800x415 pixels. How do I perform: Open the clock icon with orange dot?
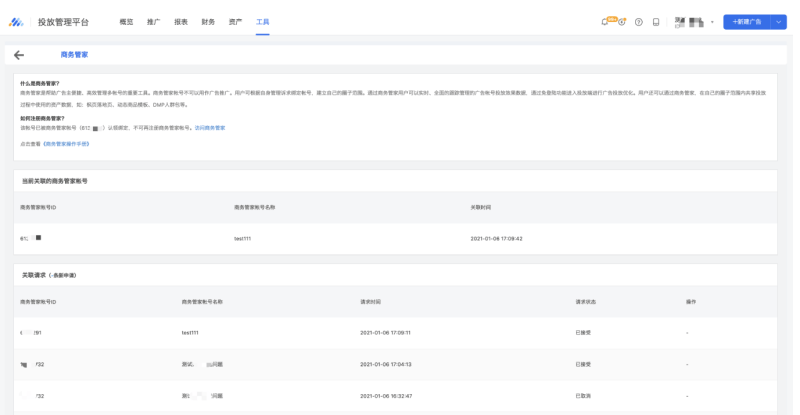[x=622, y=22]
